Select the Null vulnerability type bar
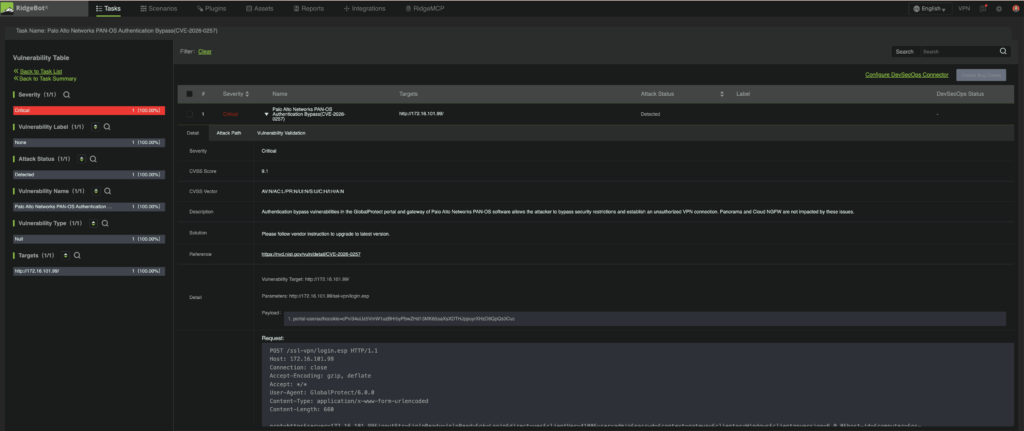 click(x=89, y=238)
